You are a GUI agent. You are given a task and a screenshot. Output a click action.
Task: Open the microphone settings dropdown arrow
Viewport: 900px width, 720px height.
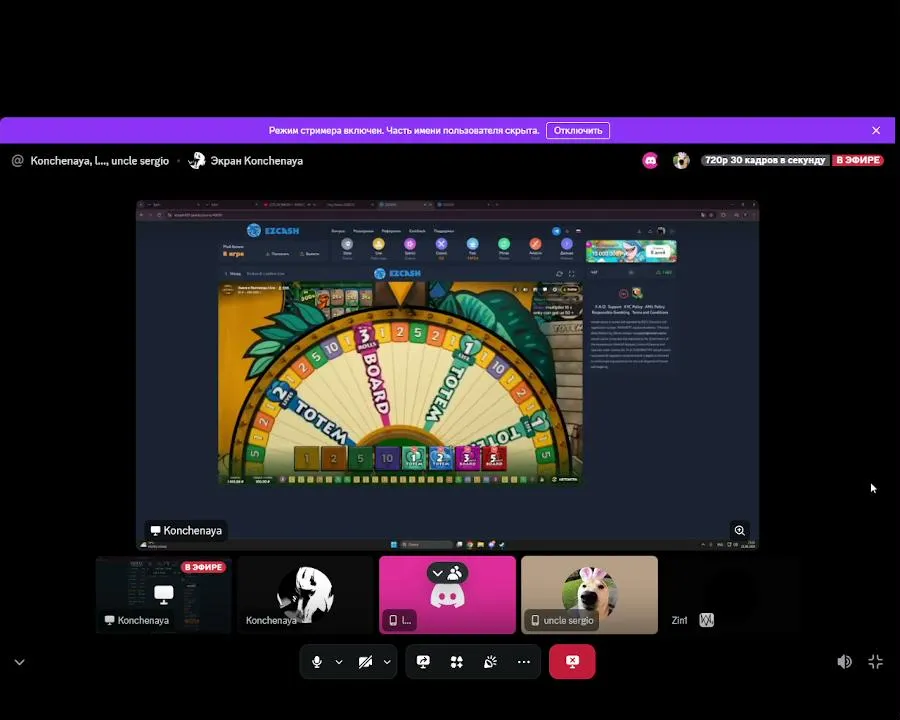(339, 662)
